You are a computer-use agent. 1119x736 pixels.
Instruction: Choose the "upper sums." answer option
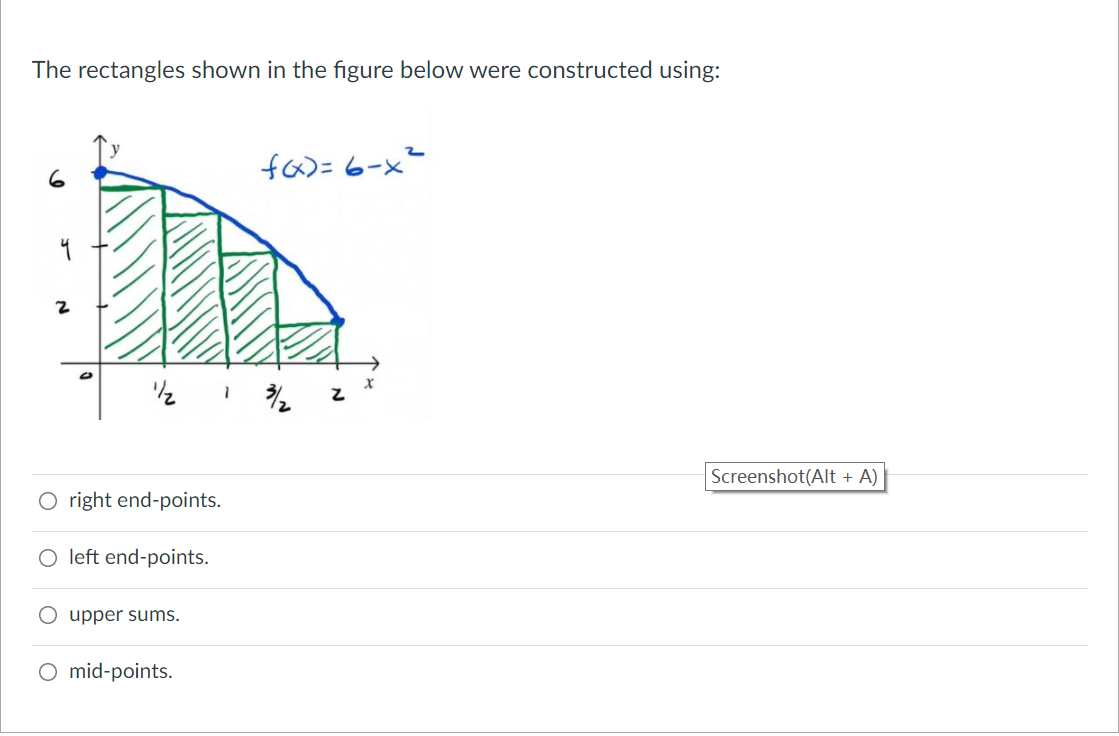click(x=47, y=614)
